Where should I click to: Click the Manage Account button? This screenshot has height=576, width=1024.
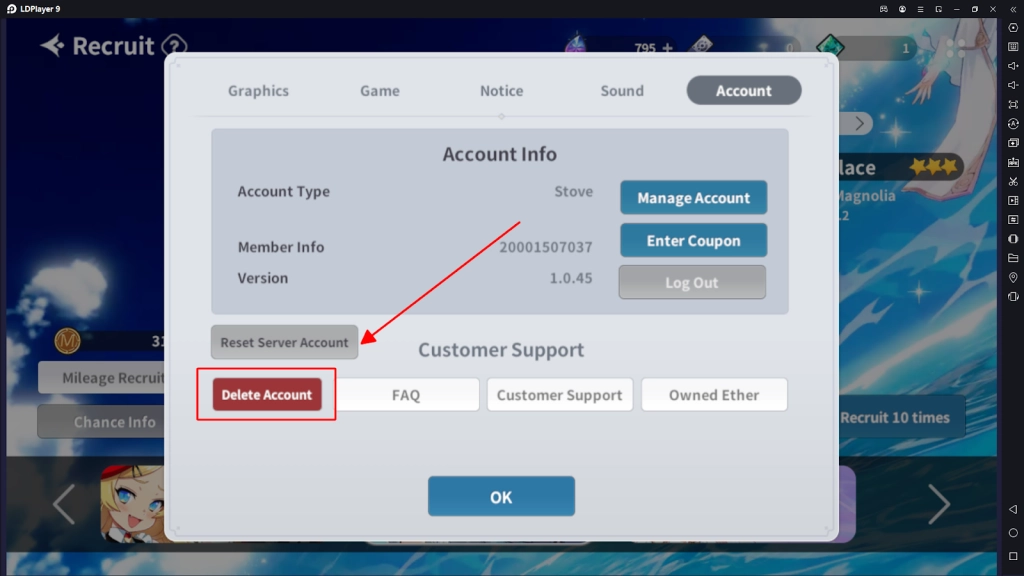(693, 198)
